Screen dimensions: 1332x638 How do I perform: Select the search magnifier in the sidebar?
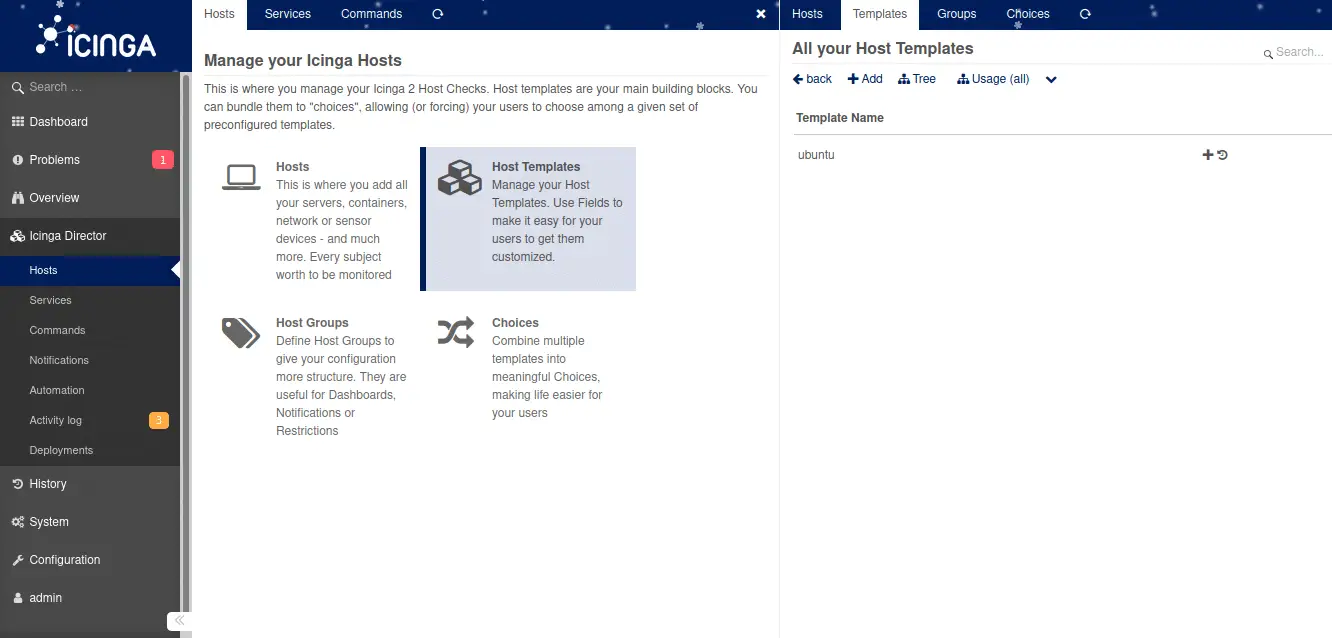pyautogui.click(x=16, y=87)
